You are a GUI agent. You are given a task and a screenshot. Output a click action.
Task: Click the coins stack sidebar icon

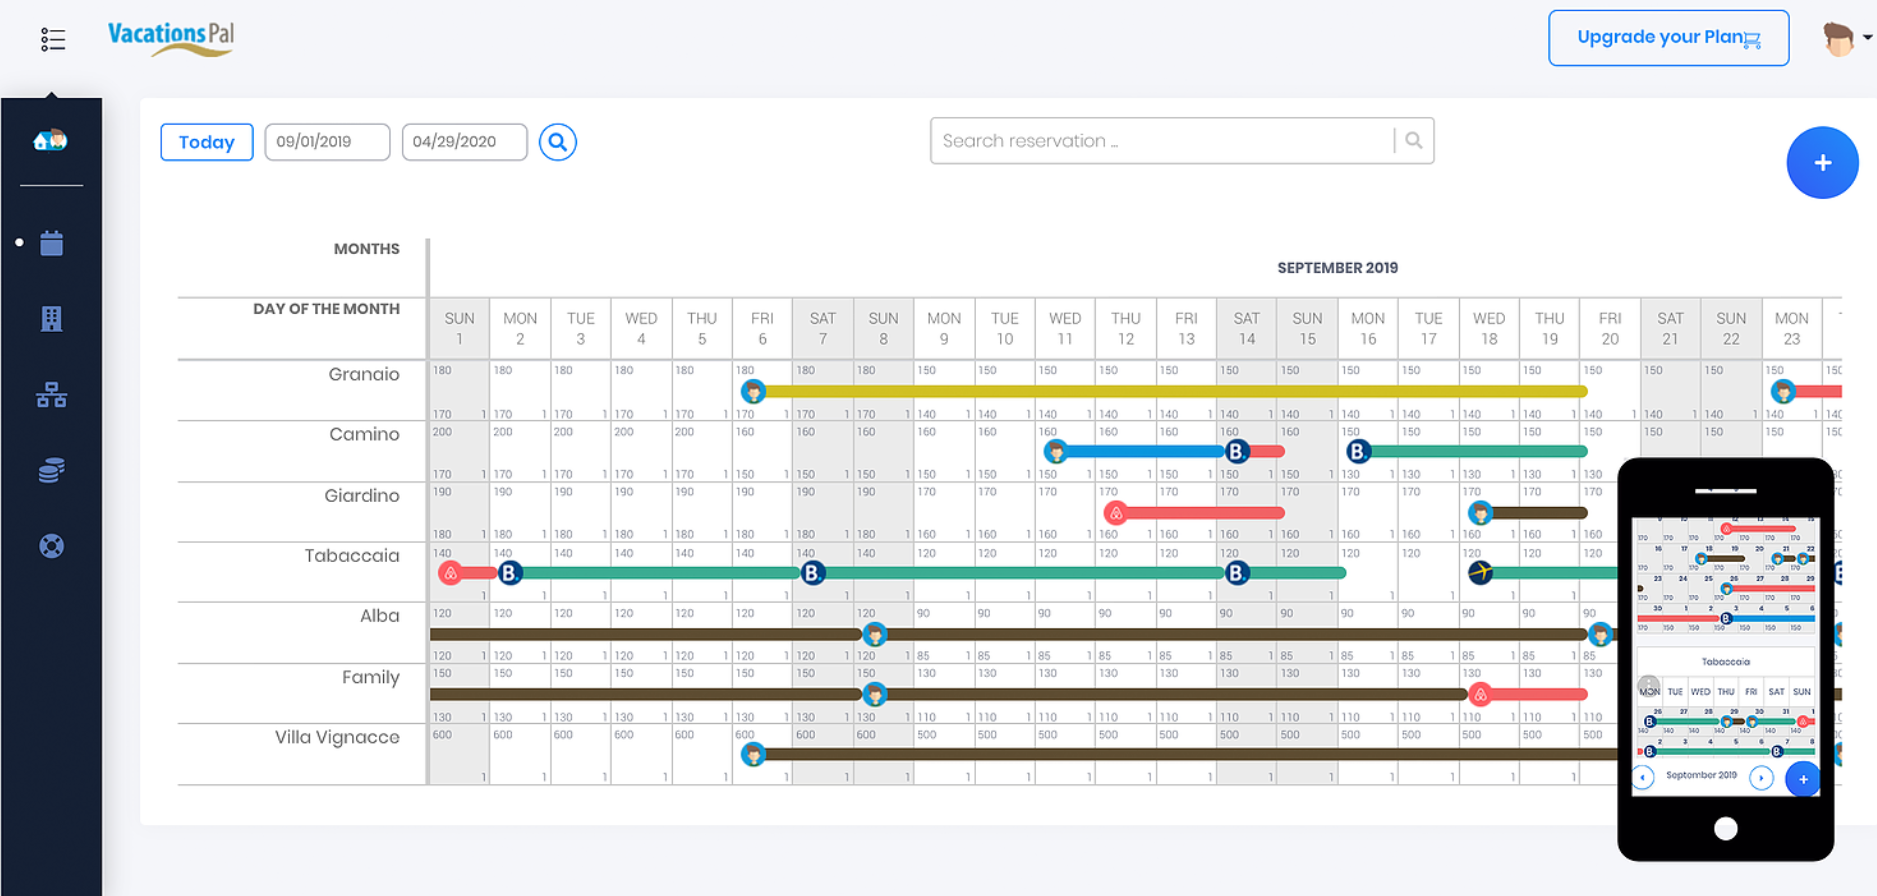tap(52, 470)
